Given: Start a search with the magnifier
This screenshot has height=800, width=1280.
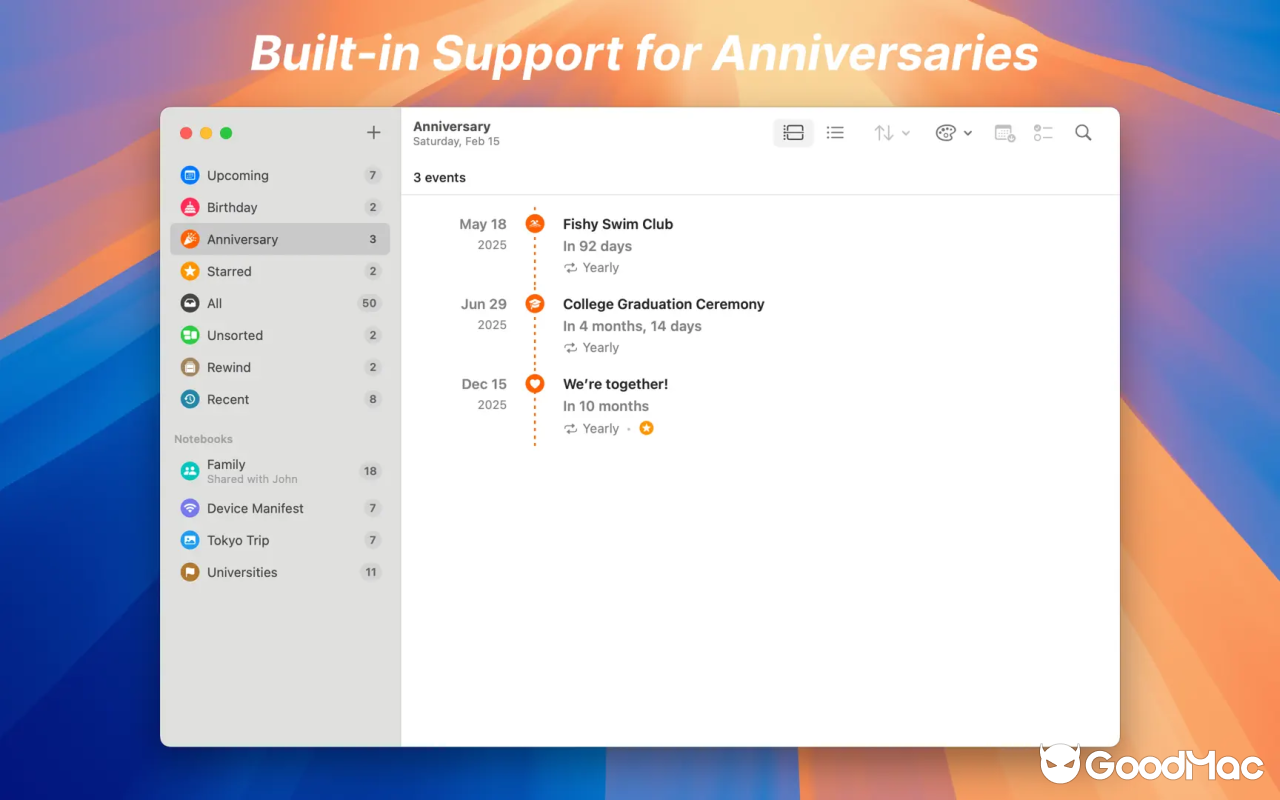Looking at the screenshot, I should [1083, 132].
